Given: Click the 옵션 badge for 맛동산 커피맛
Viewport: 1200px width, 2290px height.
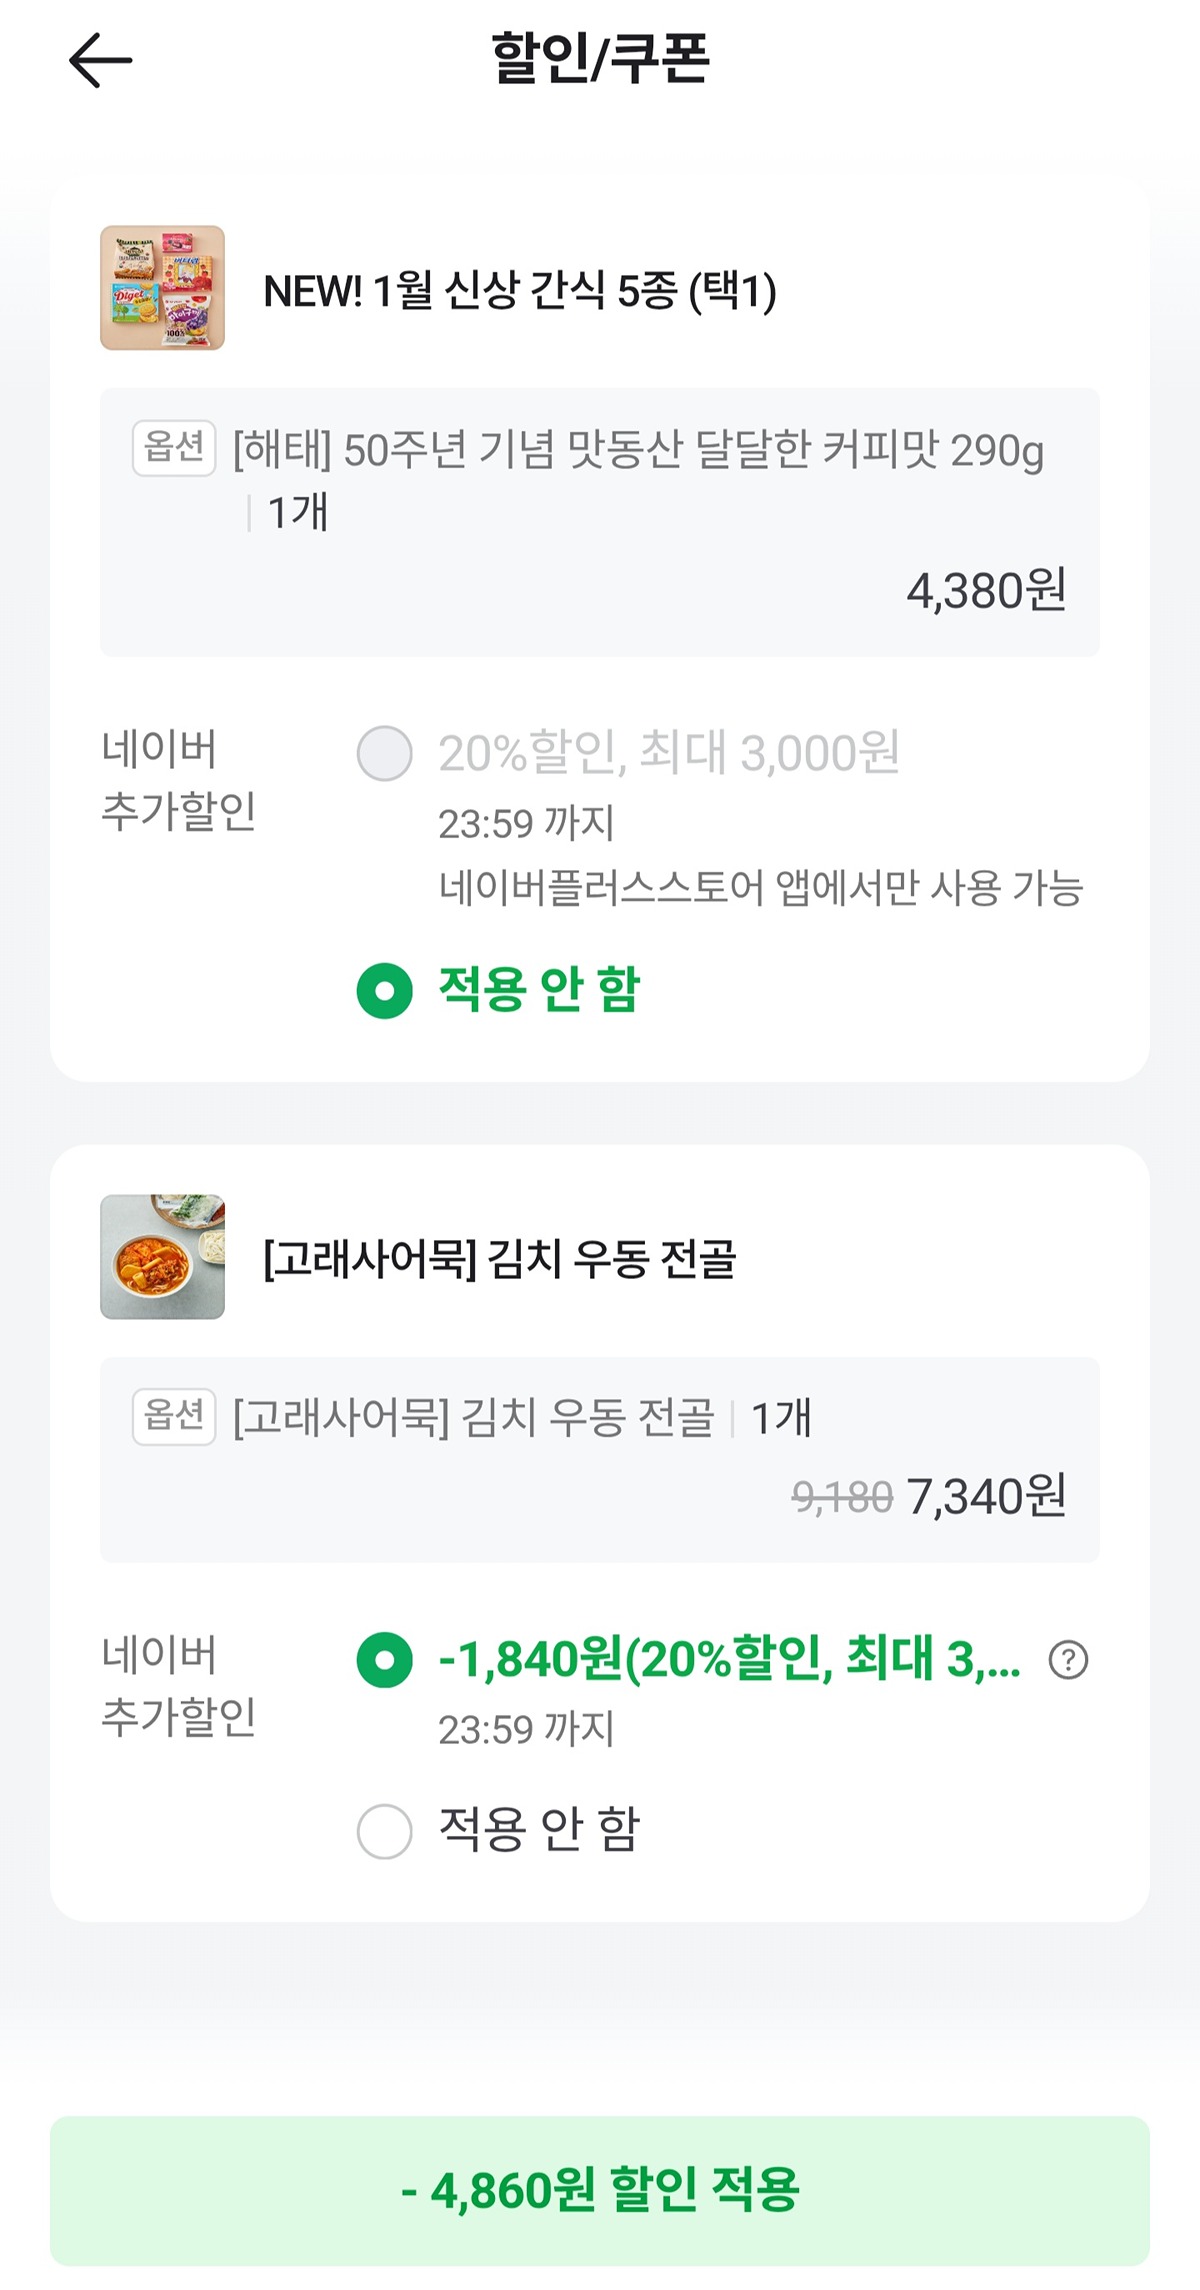Looking at the screenshot, I should click(174, 448).
